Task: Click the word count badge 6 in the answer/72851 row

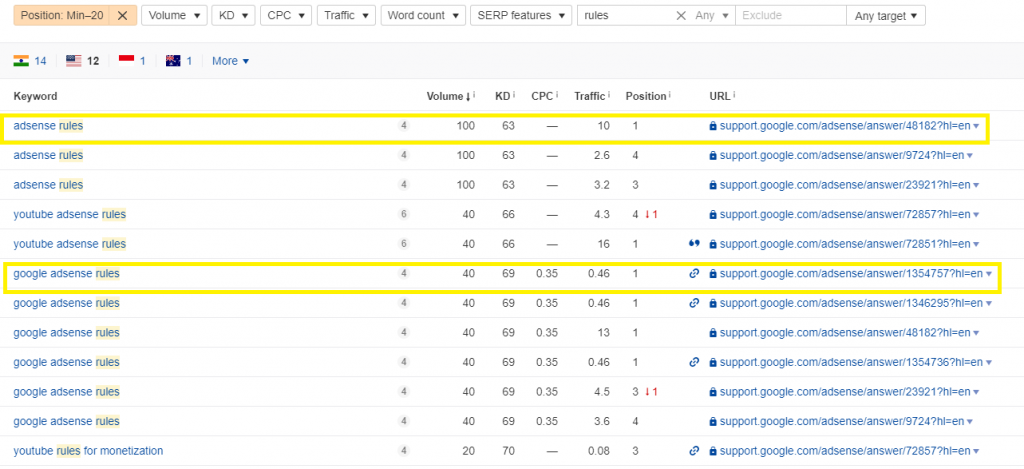Action: 404,244
